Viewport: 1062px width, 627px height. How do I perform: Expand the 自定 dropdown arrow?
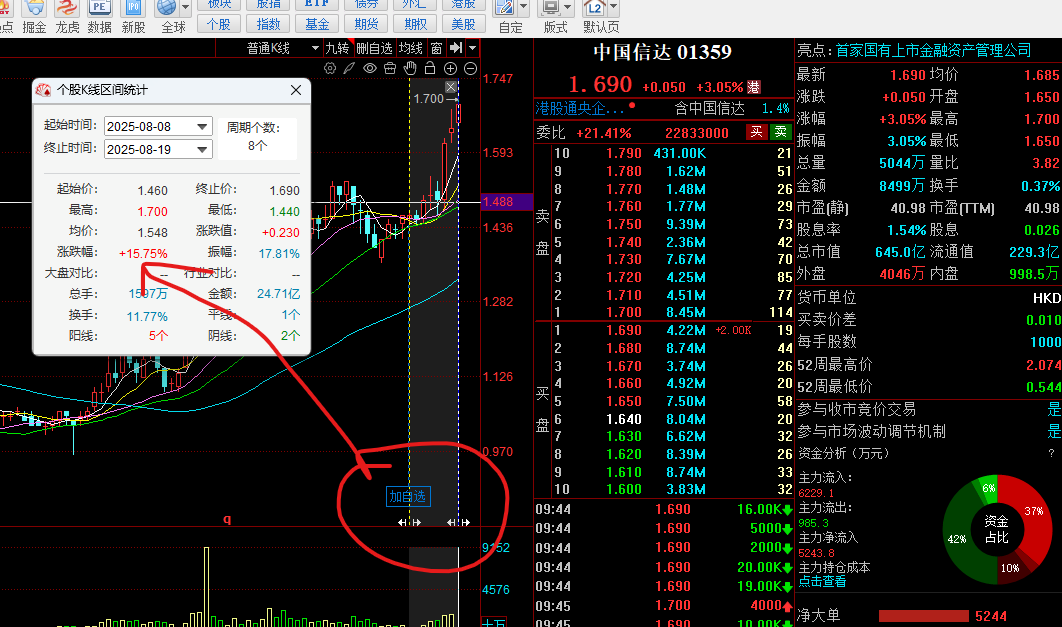[x=524, y=8]
